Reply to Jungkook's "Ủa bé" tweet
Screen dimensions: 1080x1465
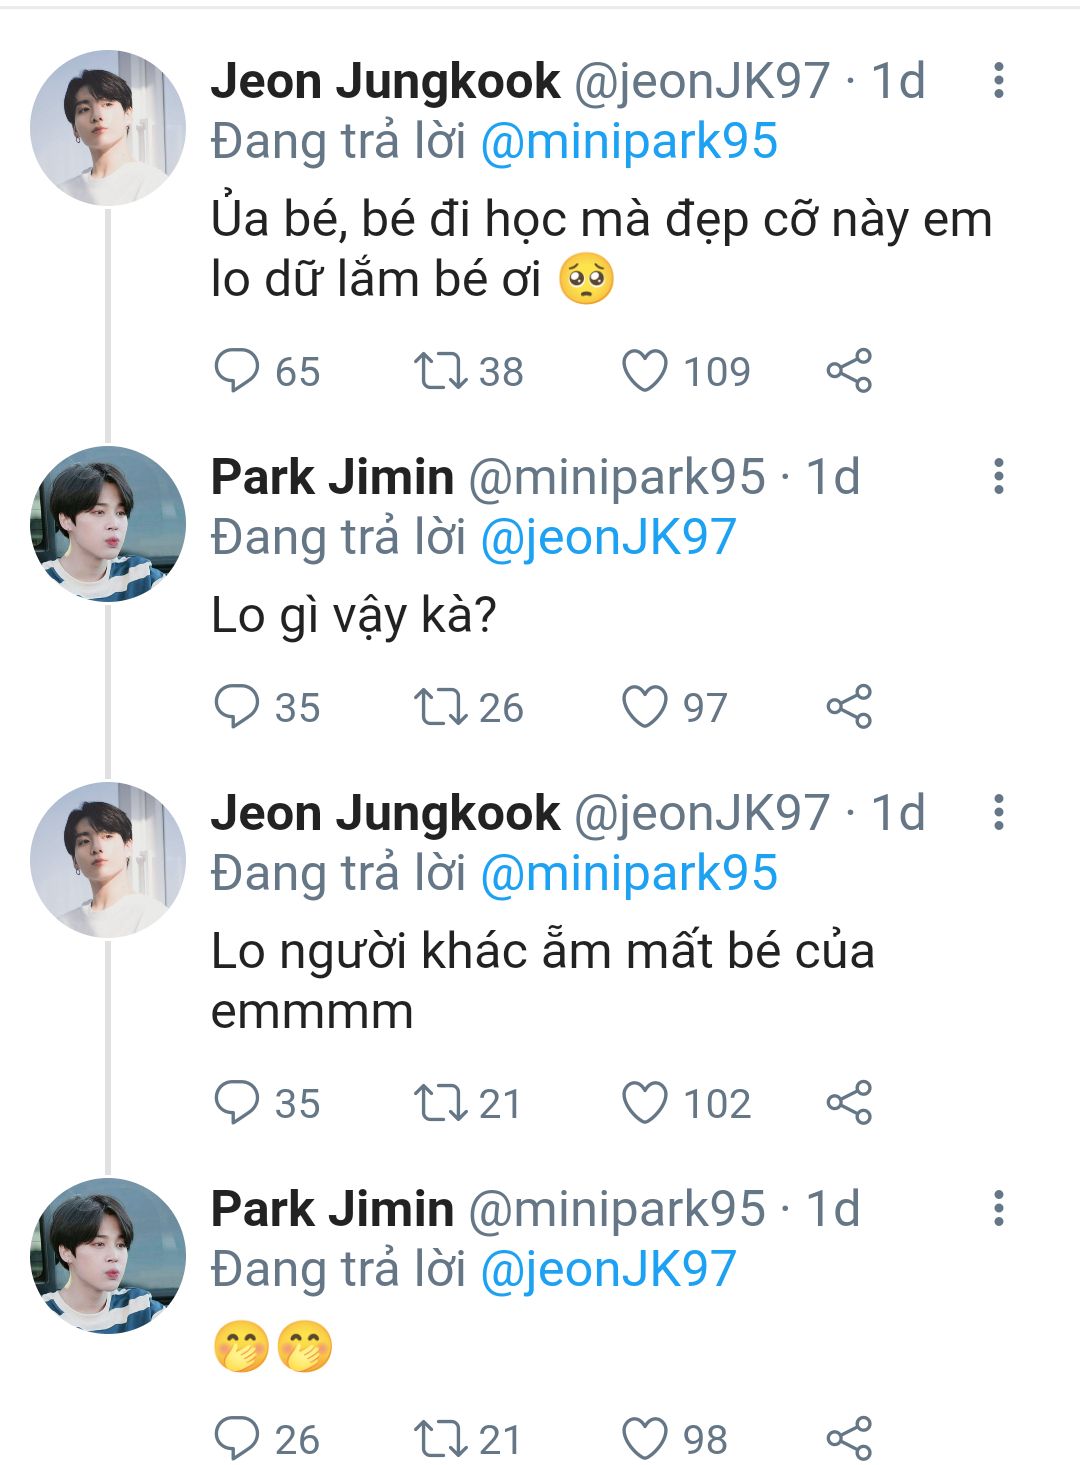(237, 371)
